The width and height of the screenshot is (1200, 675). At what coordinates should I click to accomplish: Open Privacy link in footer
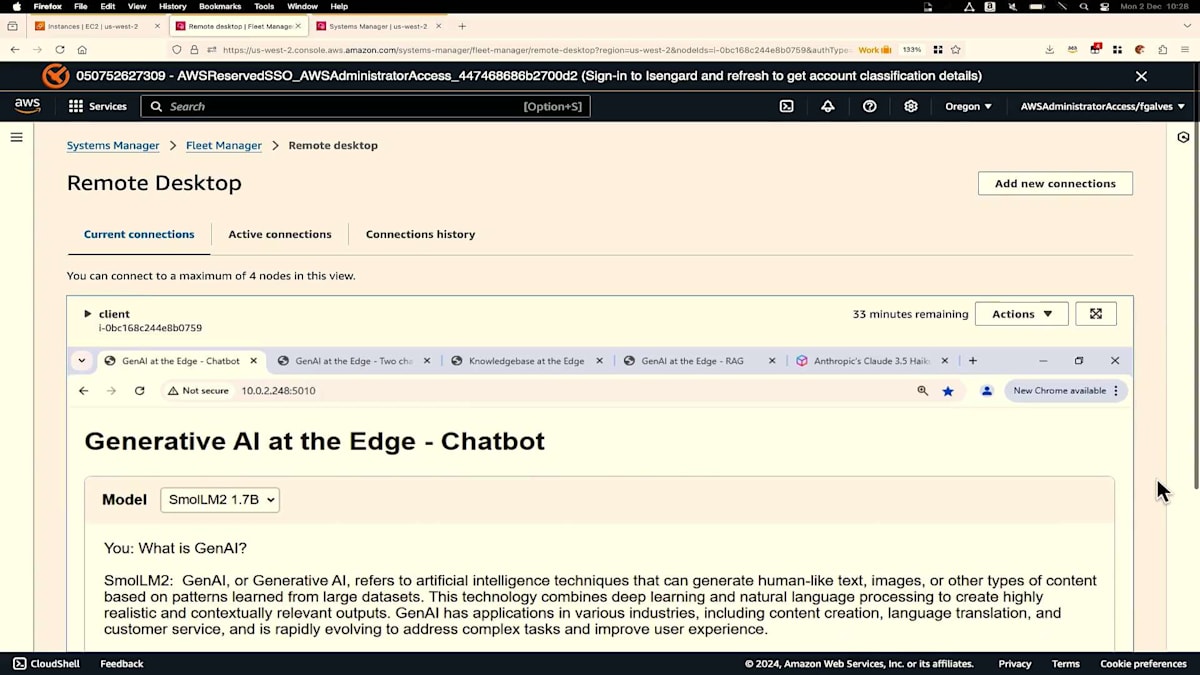(x=1014, y=664)
